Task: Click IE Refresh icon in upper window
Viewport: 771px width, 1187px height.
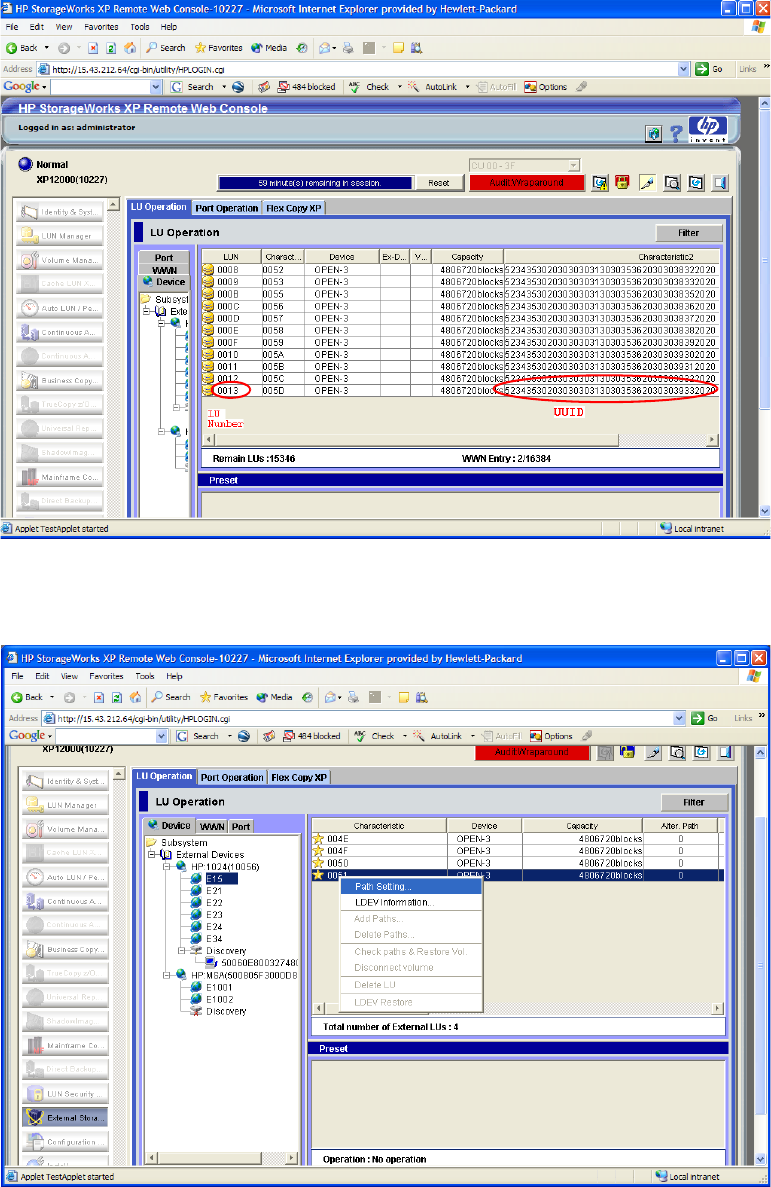Action: click(x=111, y=48)
